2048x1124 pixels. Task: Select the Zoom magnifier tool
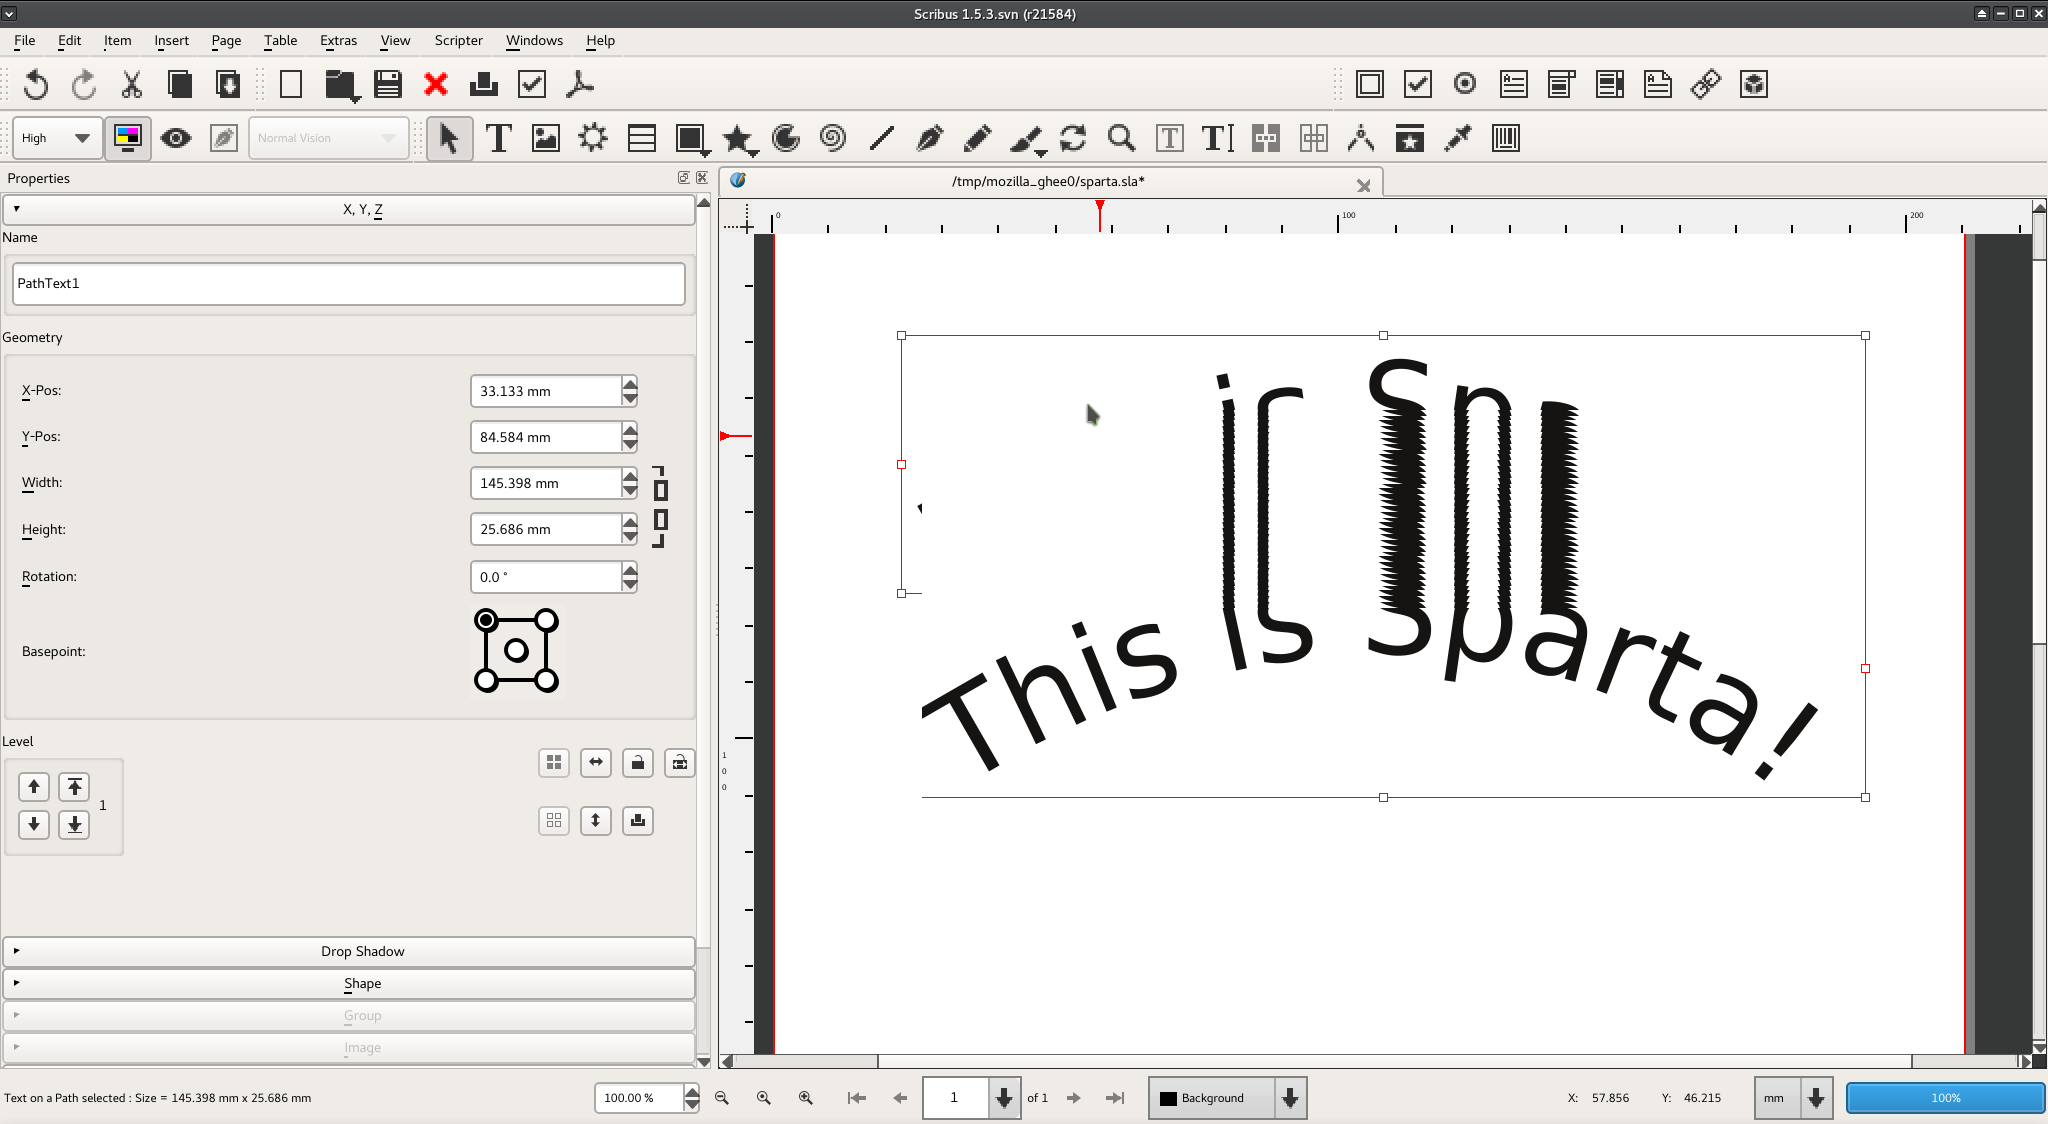coord(1121,138)
